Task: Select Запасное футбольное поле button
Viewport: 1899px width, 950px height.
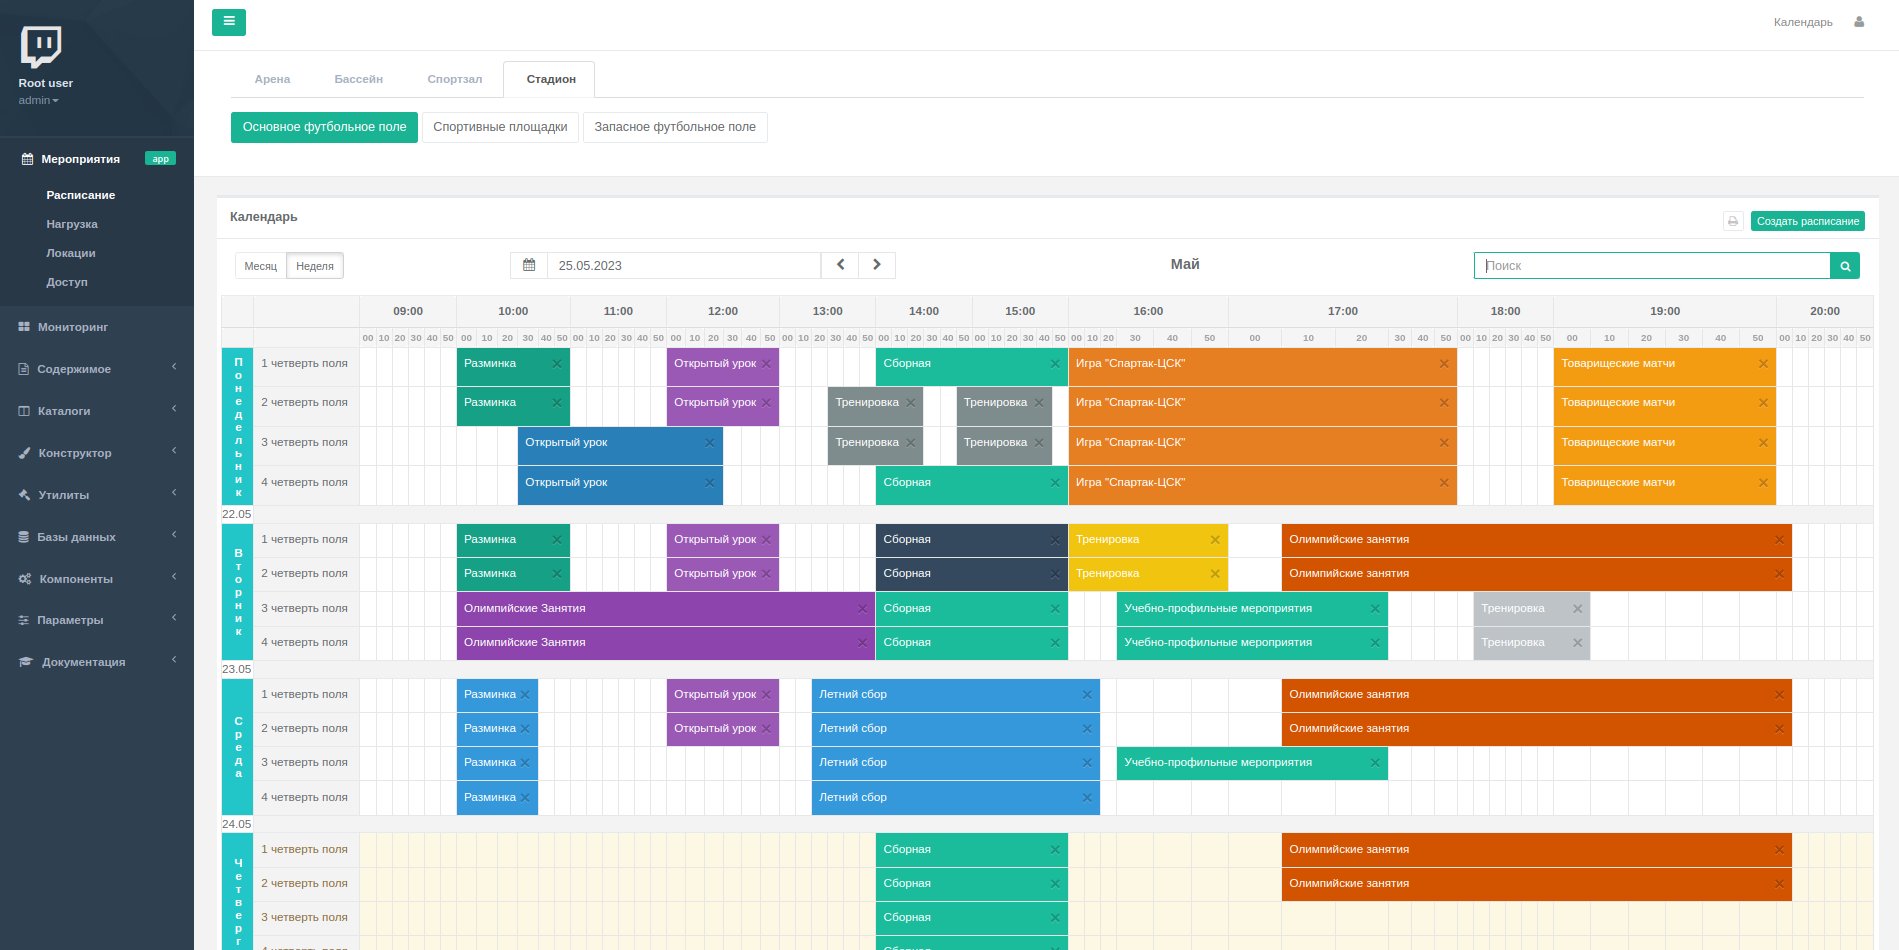Action: click(675, 127)
